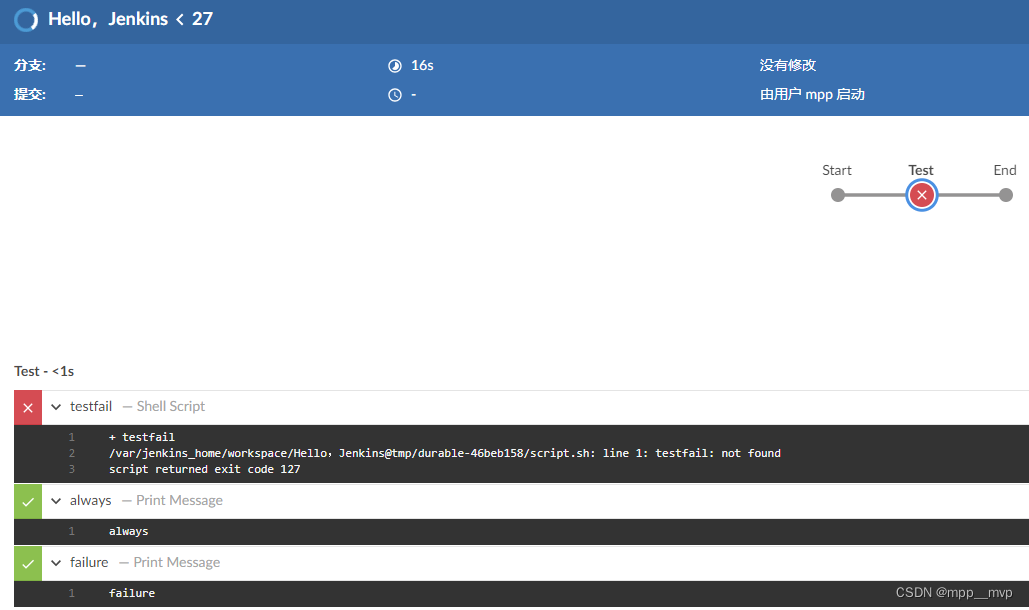This screenshot has height=610, width=1029.
Task: Click the log line containing 'testfail: not found'
Action: [444, 453]
